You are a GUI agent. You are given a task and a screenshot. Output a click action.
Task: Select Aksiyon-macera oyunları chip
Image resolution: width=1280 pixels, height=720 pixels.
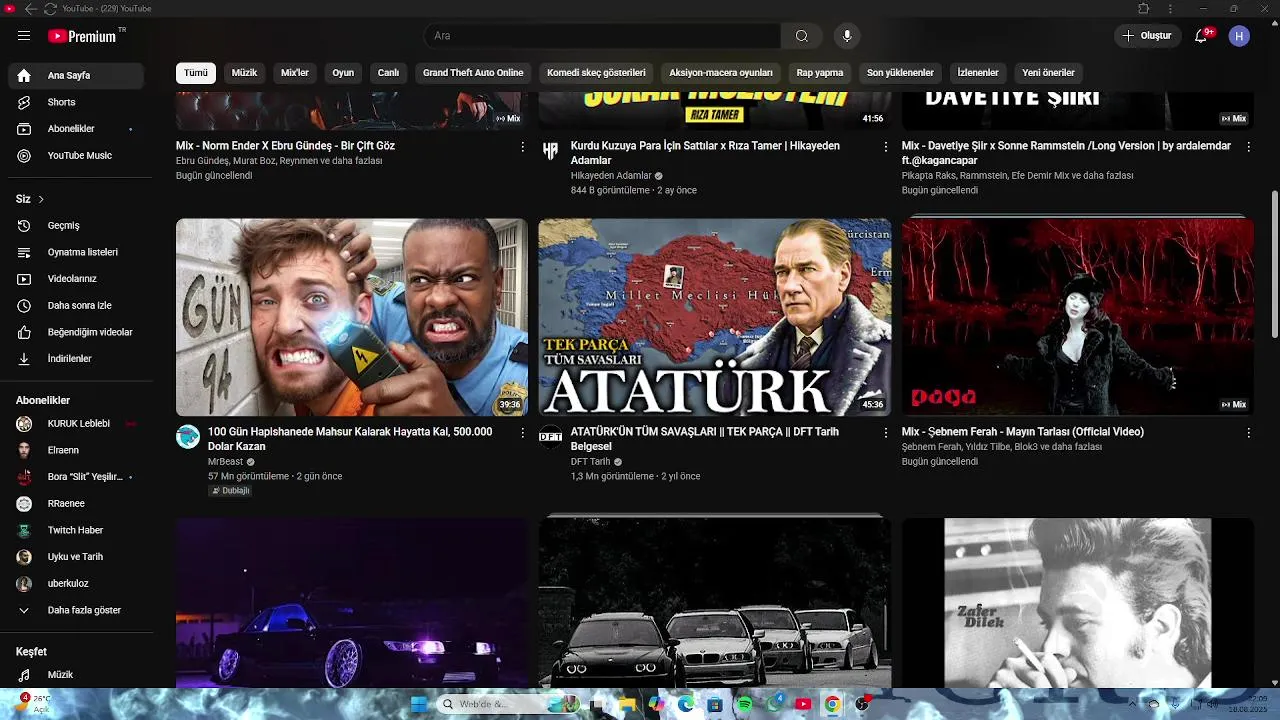click(x=721, y=73)
